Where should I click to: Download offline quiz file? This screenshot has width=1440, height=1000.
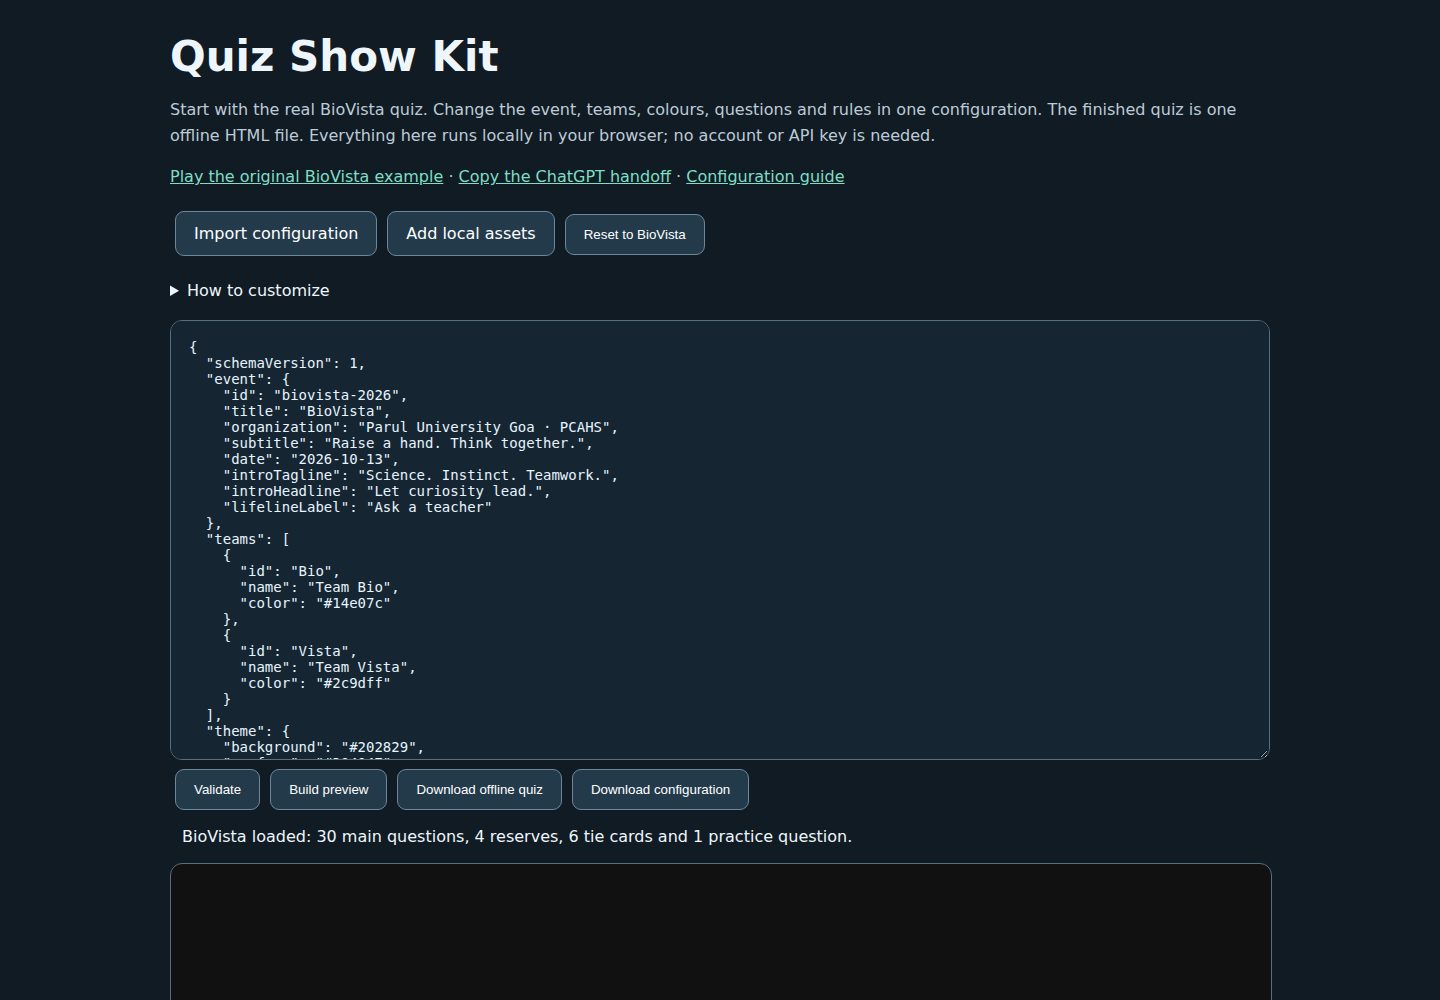click(x=480, y=789)
